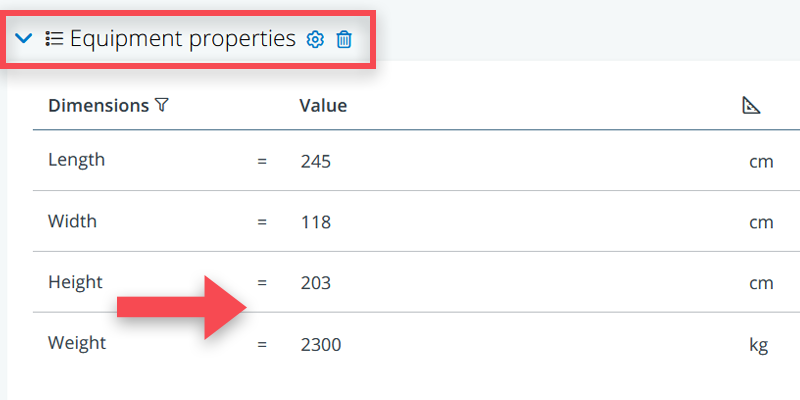Select the Height row label
The image size is (800, 400).
click(75, 283)
